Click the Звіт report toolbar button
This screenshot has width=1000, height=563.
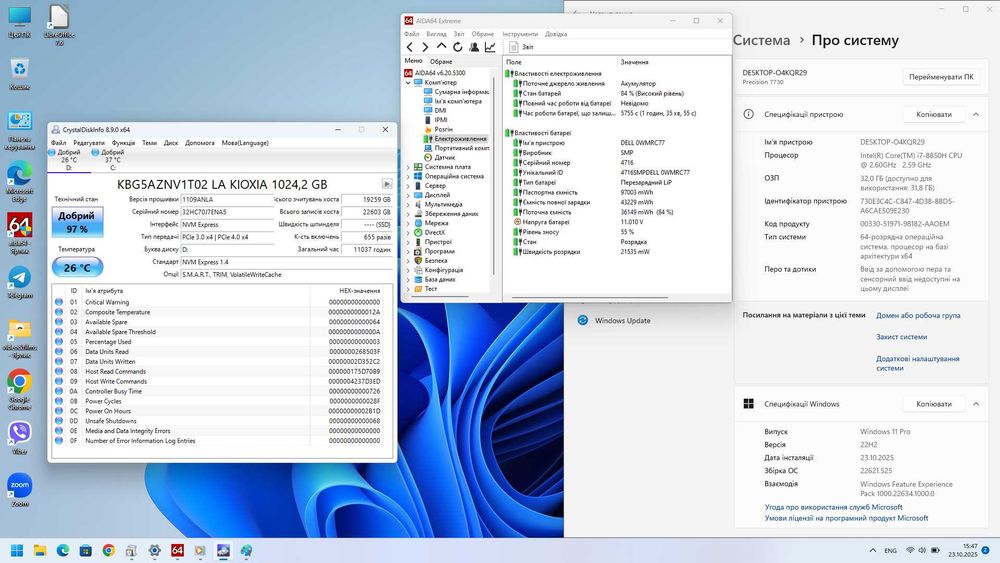coord(522,47)
